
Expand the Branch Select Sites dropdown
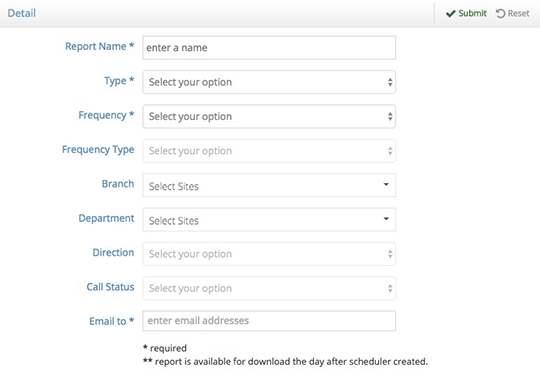point(269,185)
